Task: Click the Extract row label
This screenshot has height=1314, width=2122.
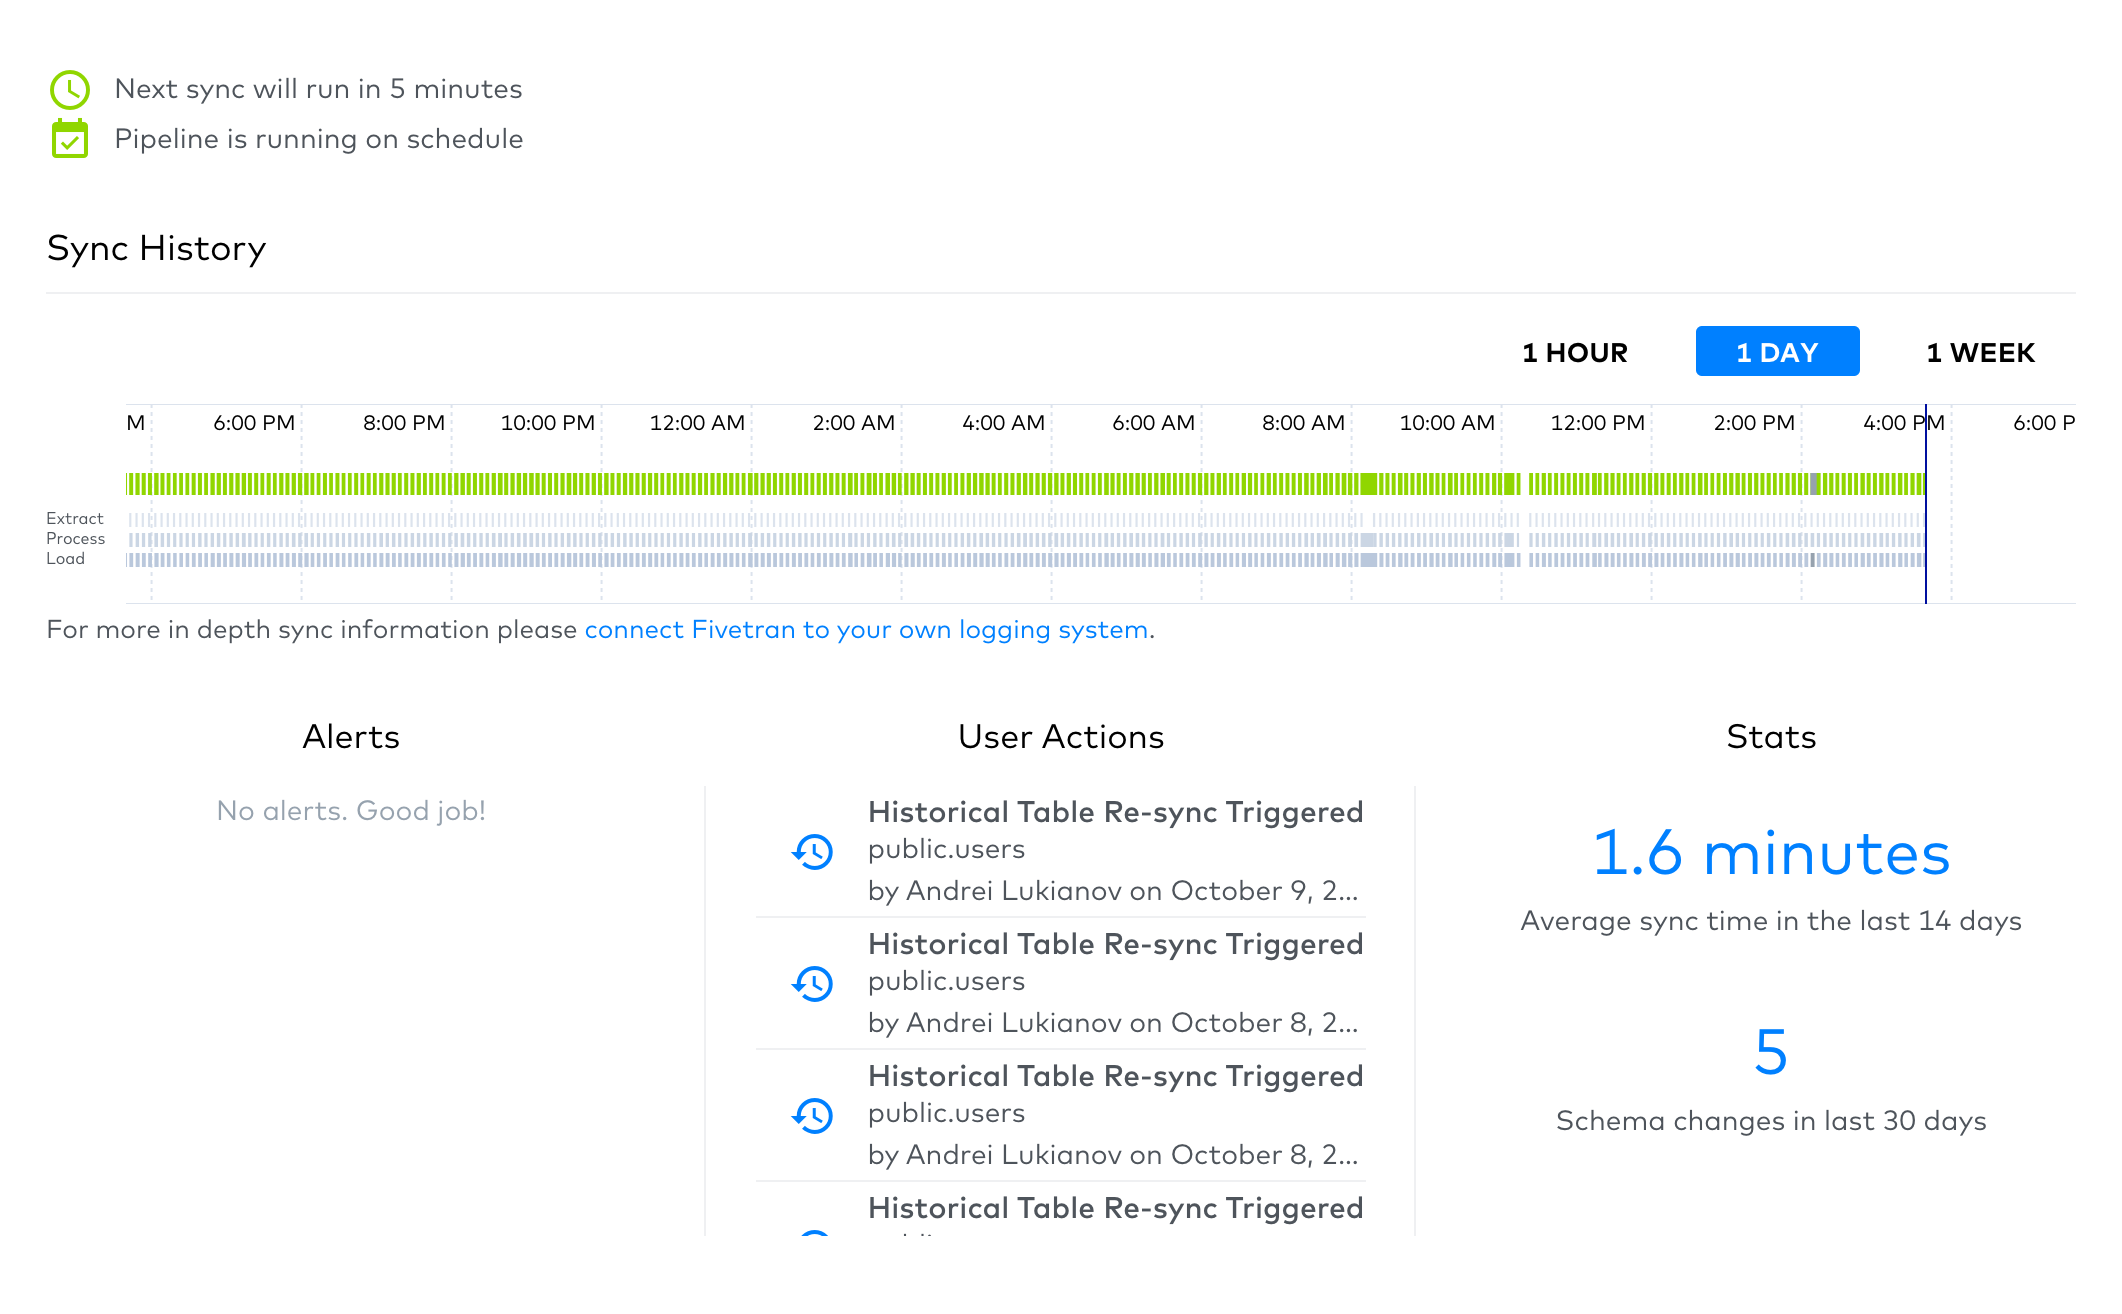Action: click(75, 518)
